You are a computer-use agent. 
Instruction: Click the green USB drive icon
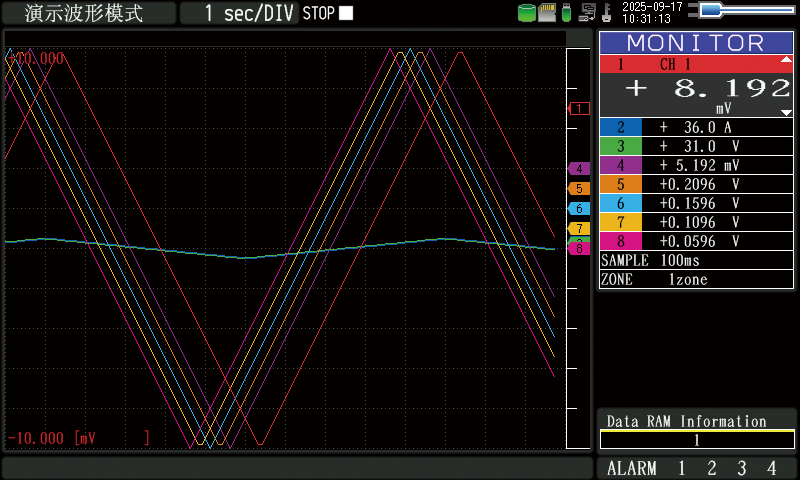pos(566,13)
